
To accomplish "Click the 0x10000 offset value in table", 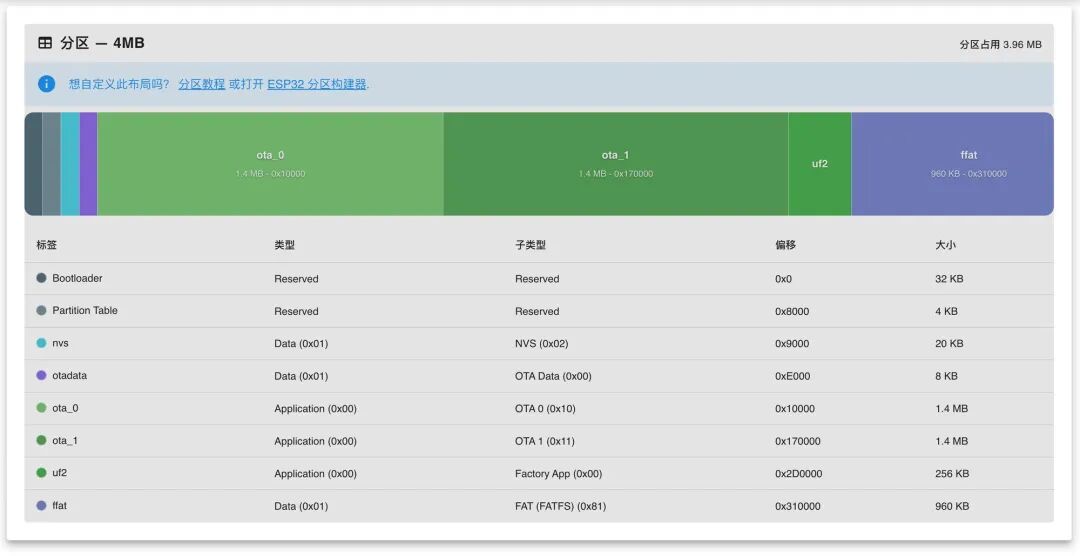I will [795, 409].
